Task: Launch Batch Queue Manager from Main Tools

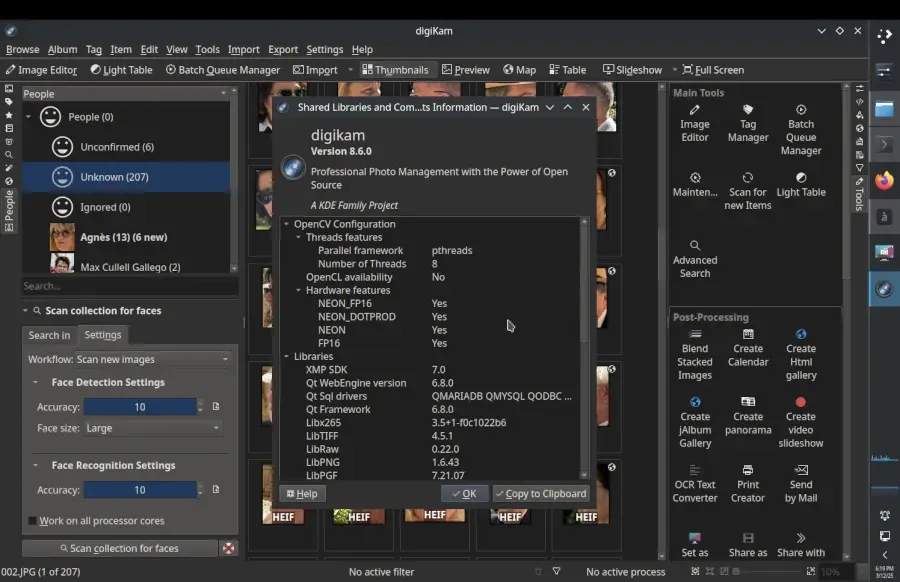Action: click(x=801, y=130)
